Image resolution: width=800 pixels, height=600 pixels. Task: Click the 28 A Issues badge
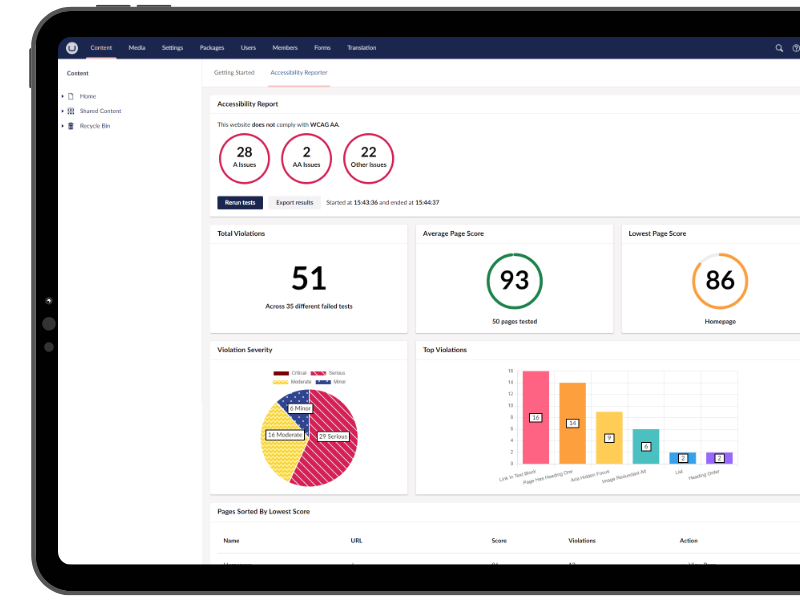click(244, 158)
